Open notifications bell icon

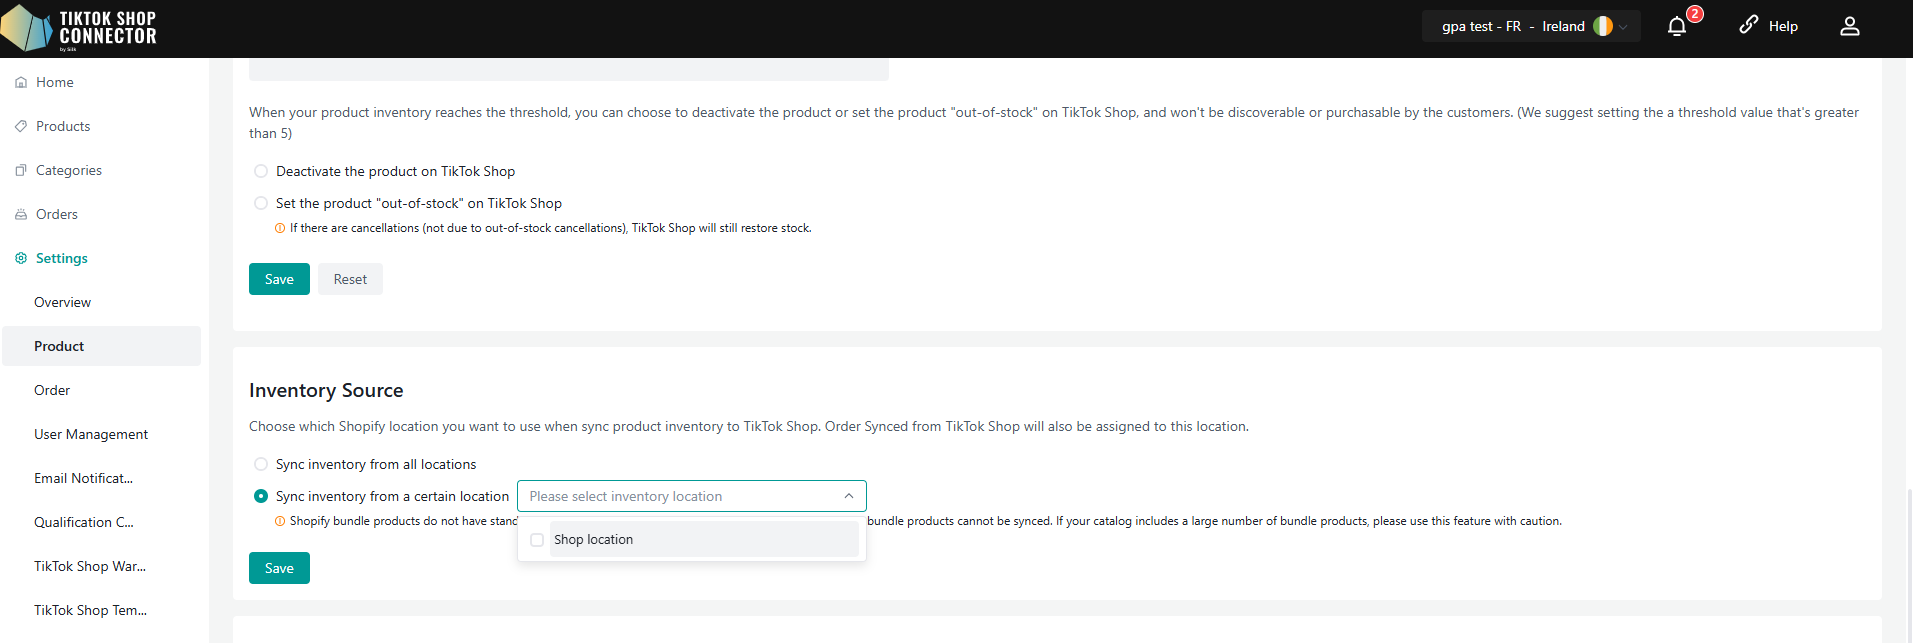(1677, 27)
